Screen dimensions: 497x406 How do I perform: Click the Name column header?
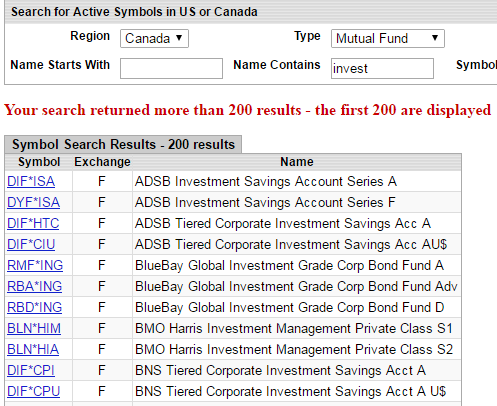coord(297,162)
